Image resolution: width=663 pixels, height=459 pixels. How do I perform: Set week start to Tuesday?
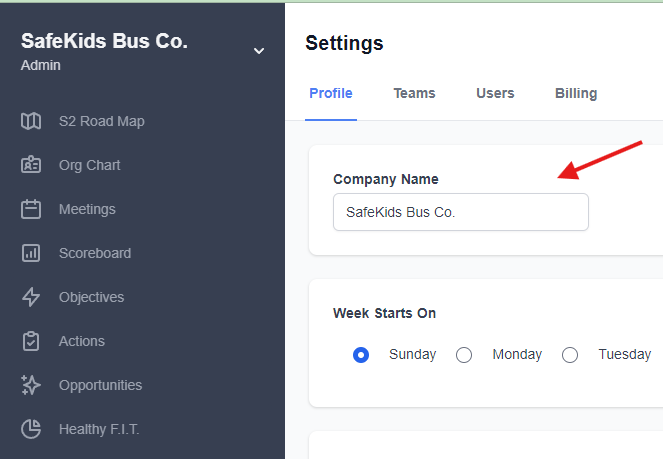(x=570, y=355)
